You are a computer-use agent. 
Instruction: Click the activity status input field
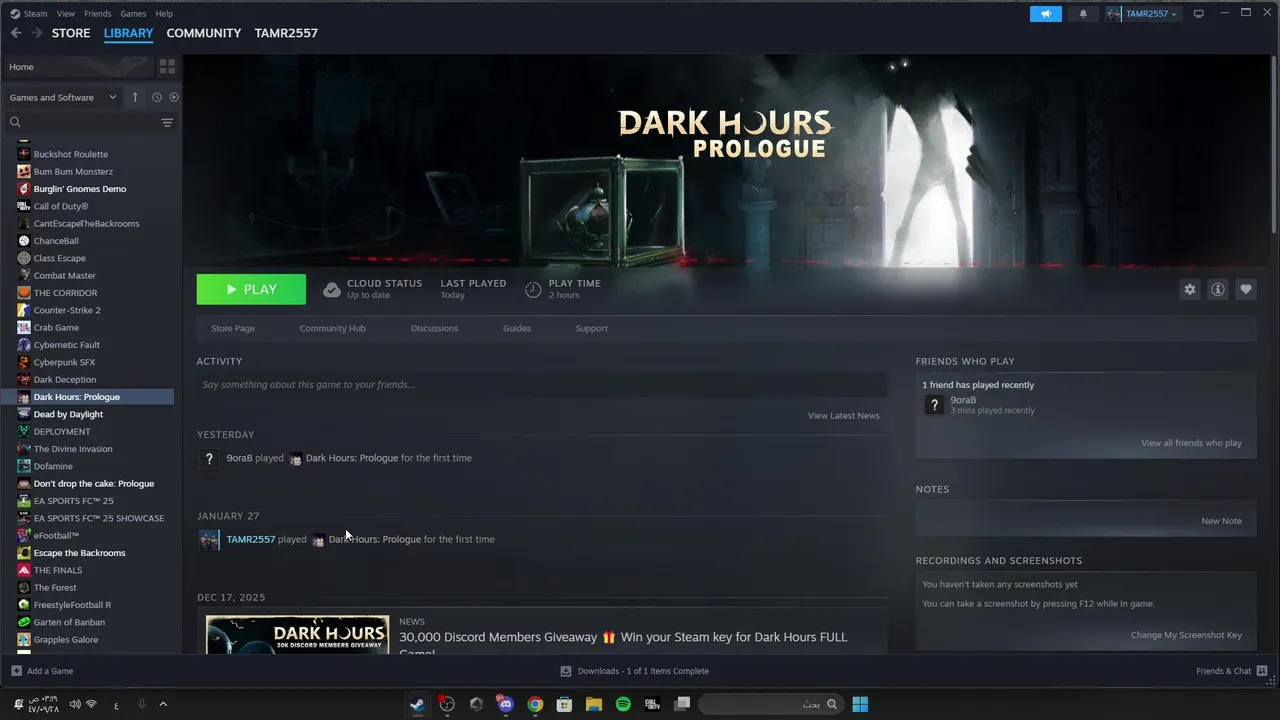click(542, 385)
